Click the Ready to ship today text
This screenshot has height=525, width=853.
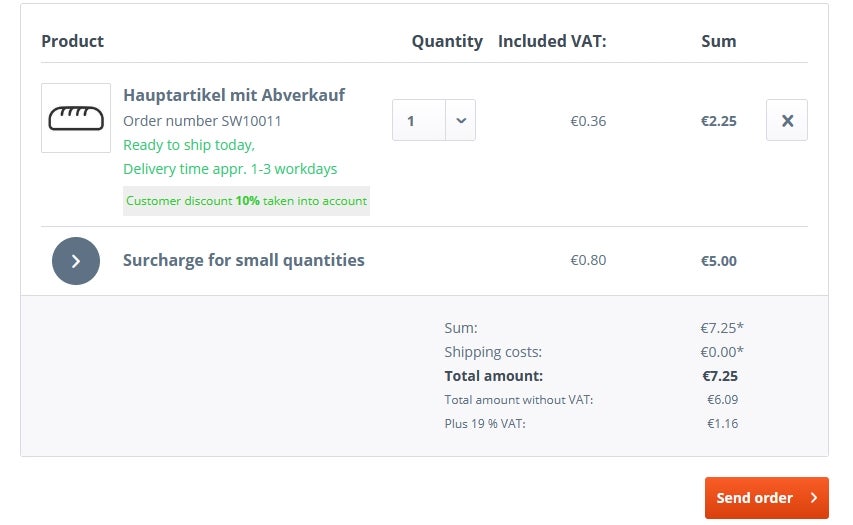click(x=189, y=145)
